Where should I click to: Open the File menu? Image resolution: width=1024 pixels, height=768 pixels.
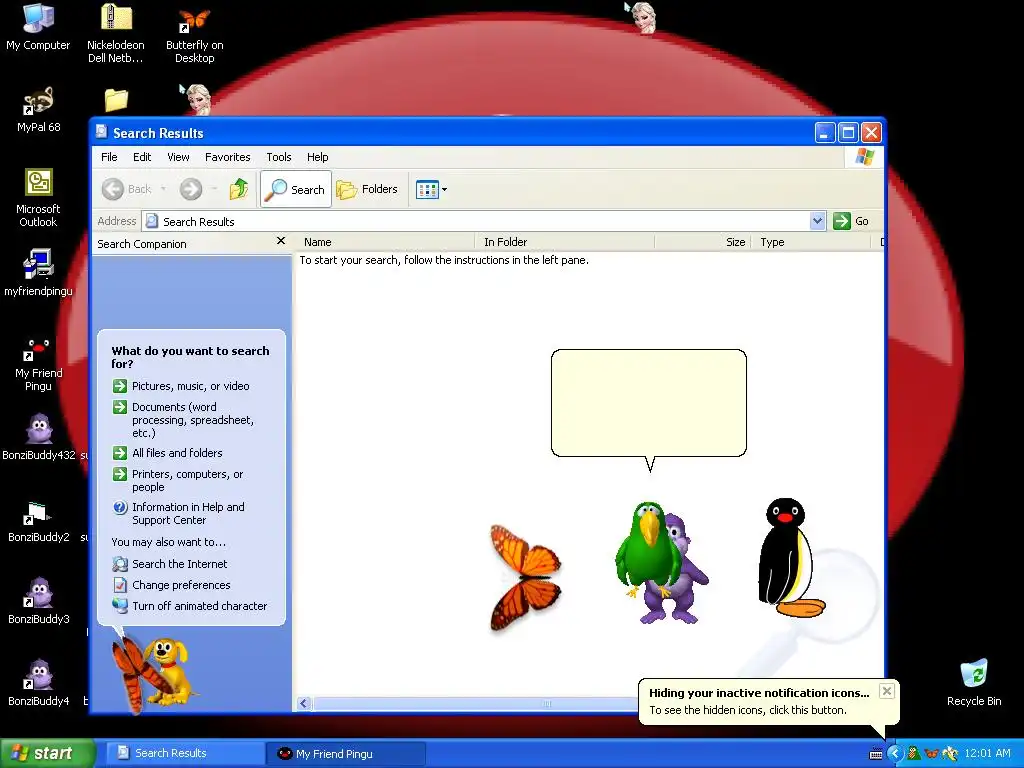(x=109, y=157)
